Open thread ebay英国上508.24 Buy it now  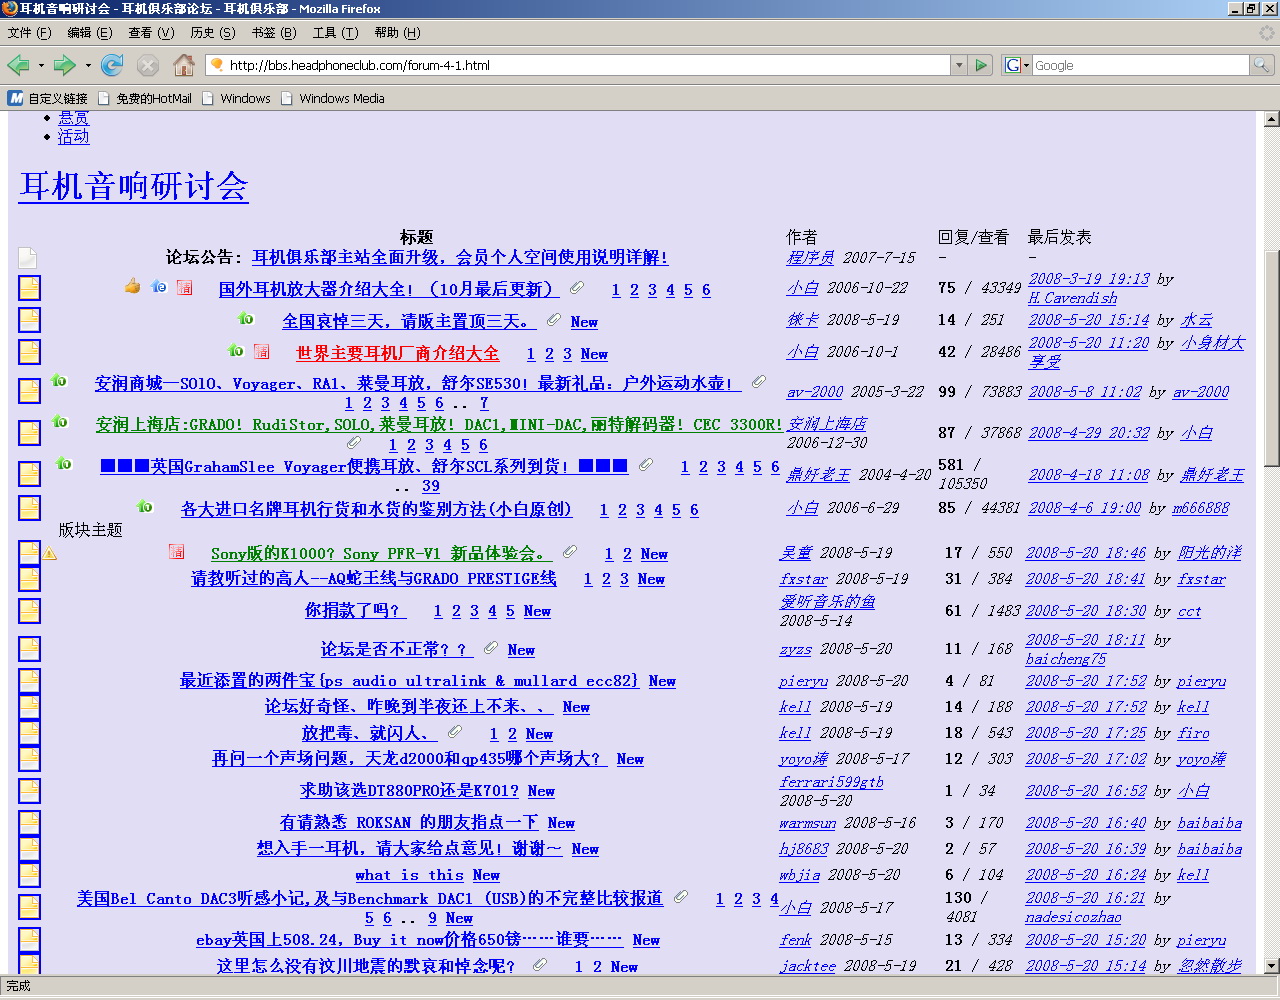[409, 940]
